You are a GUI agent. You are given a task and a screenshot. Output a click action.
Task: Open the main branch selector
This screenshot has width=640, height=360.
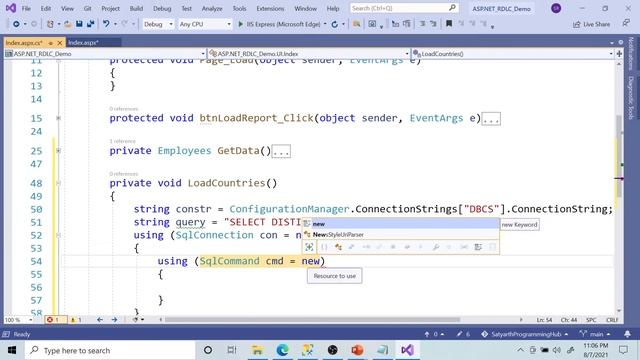click(x=595, y=334)
